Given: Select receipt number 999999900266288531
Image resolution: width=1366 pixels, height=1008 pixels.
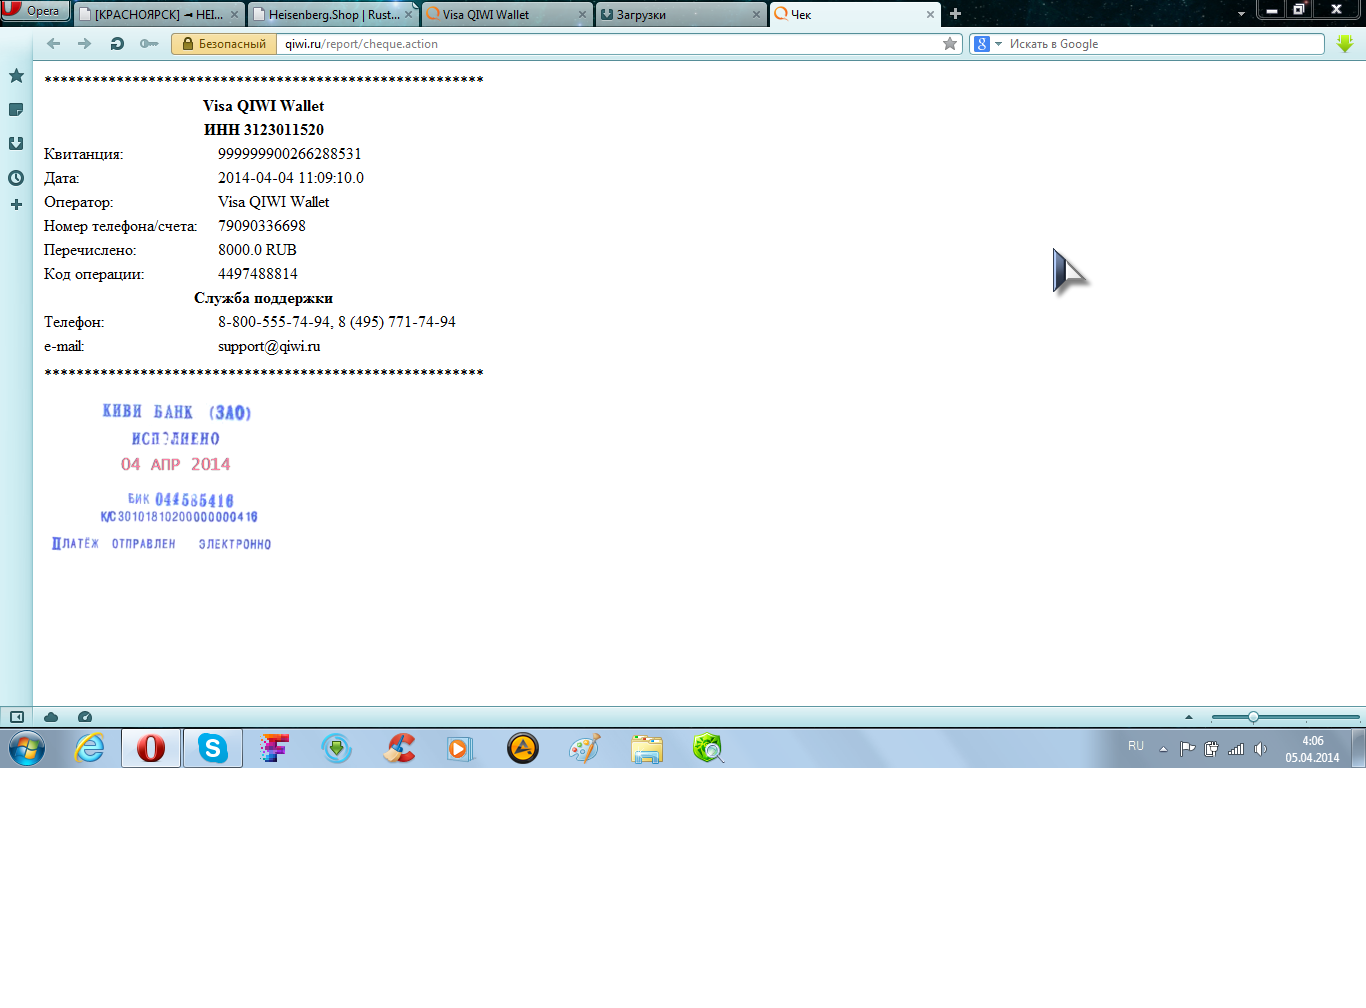Looking at the screenshot, I should tap(290, 154).
